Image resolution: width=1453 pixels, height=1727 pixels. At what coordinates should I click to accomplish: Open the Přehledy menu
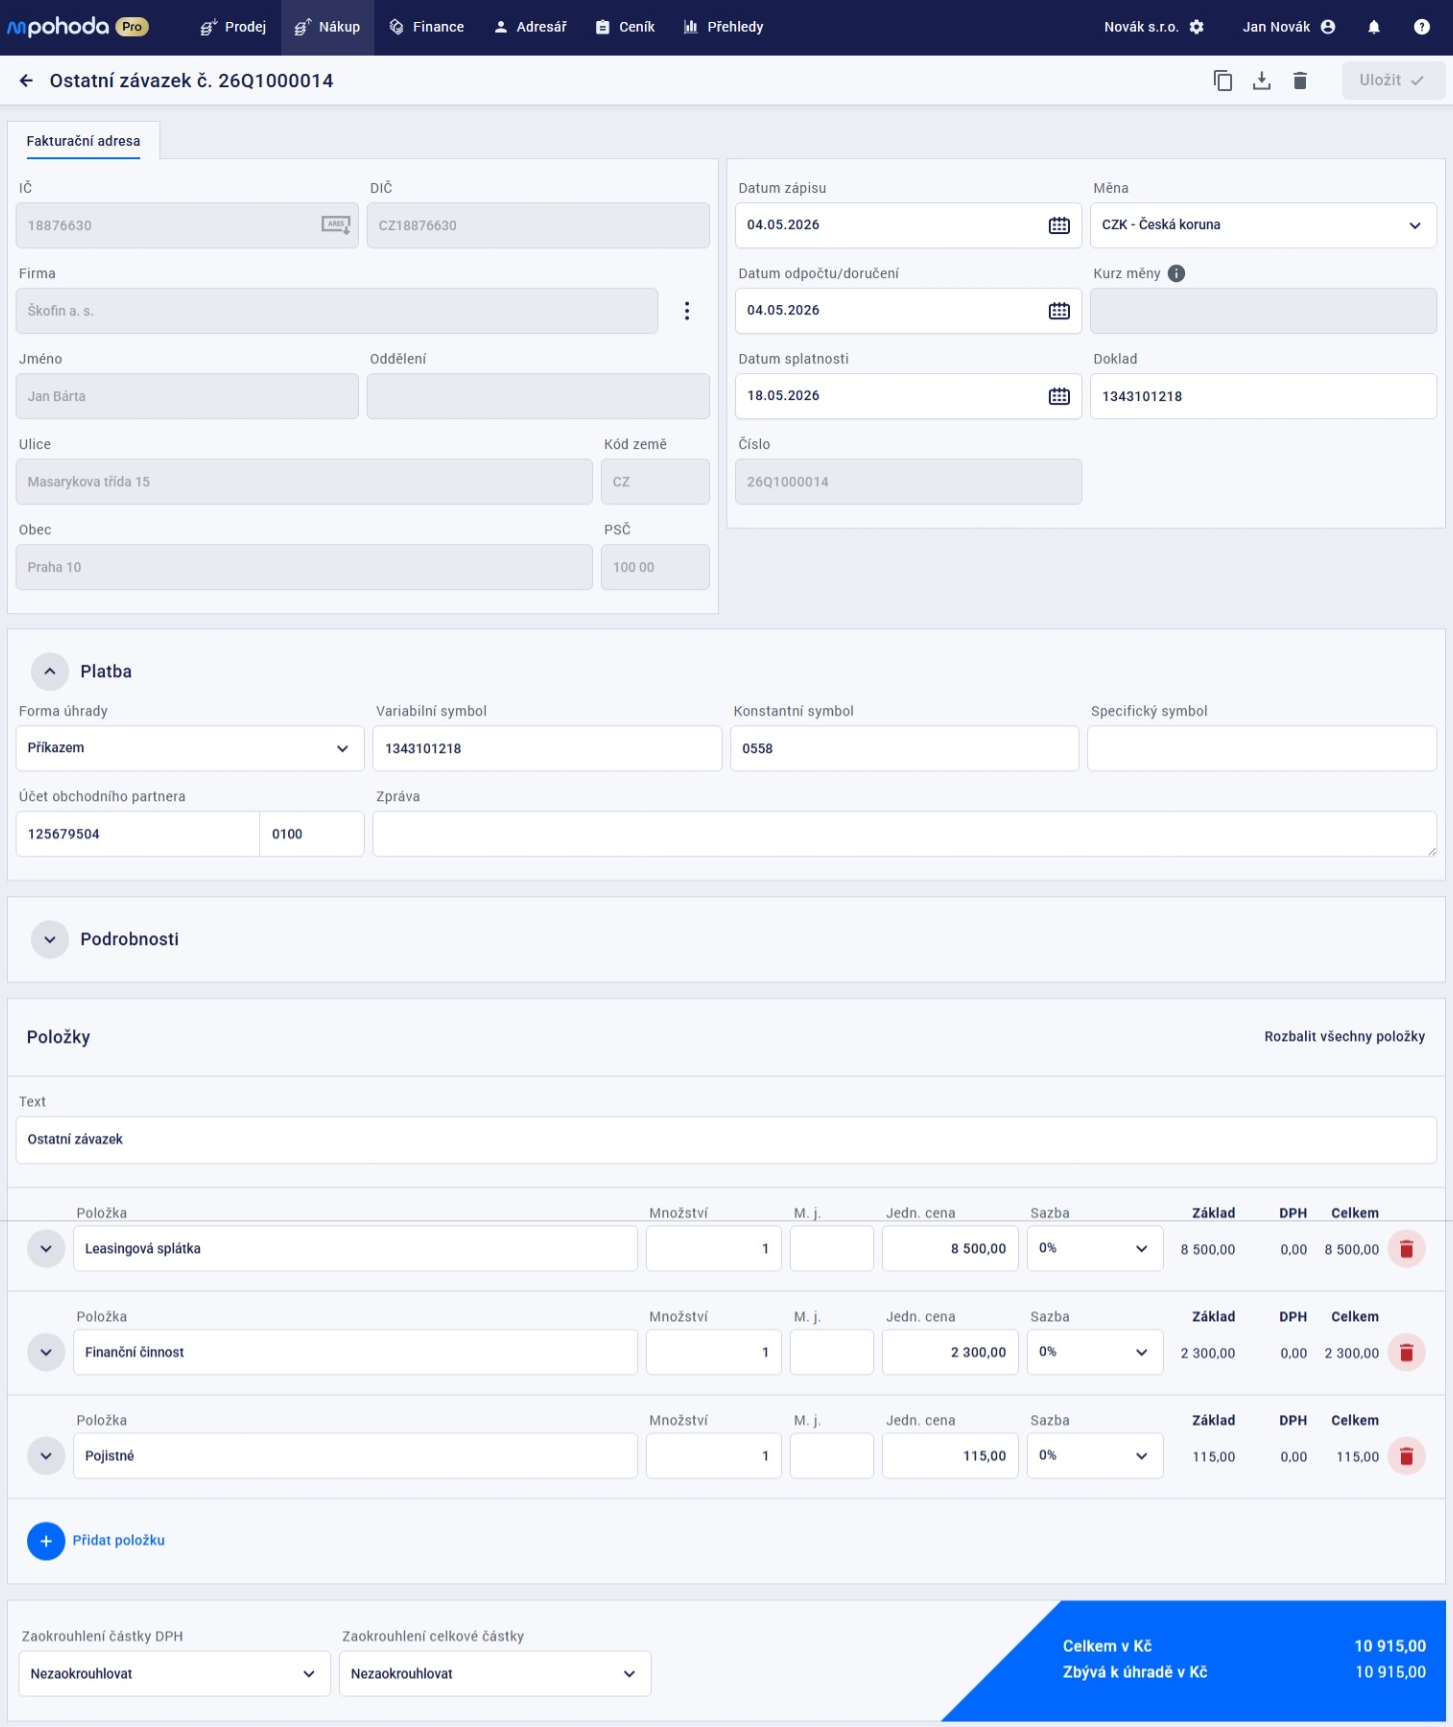pos(724,27)
